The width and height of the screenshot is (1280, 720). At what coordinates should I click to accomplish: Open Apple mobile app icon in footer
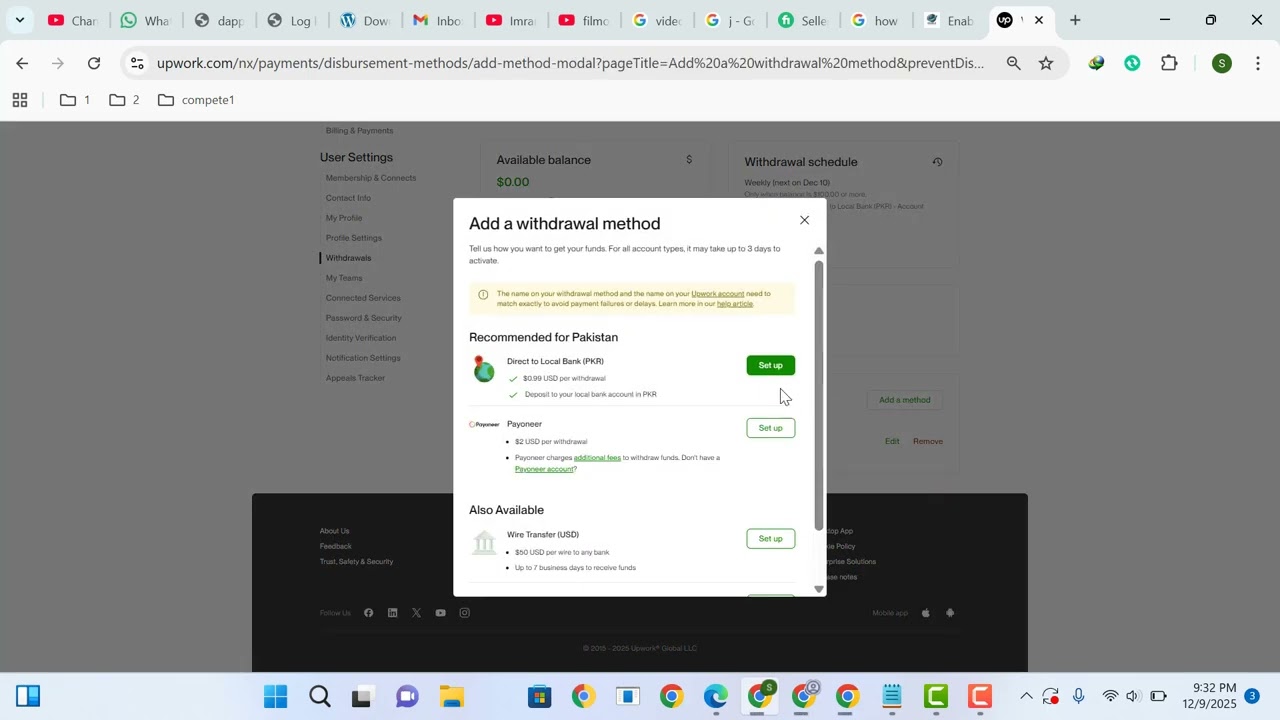[x=925, y=613]
